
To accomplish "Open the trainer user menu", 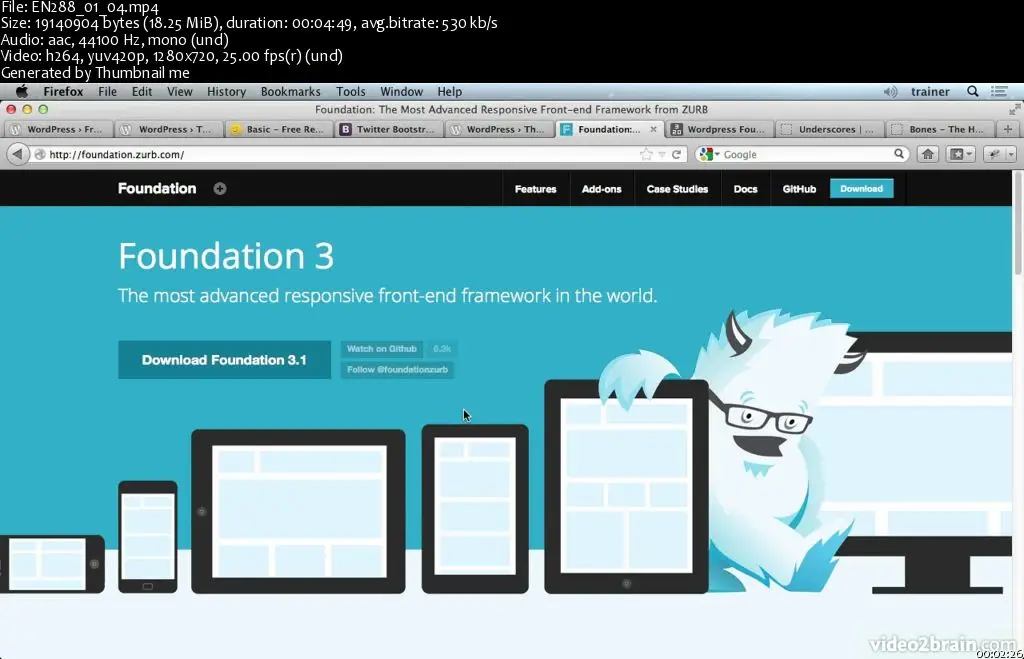I will coord(930,91).
